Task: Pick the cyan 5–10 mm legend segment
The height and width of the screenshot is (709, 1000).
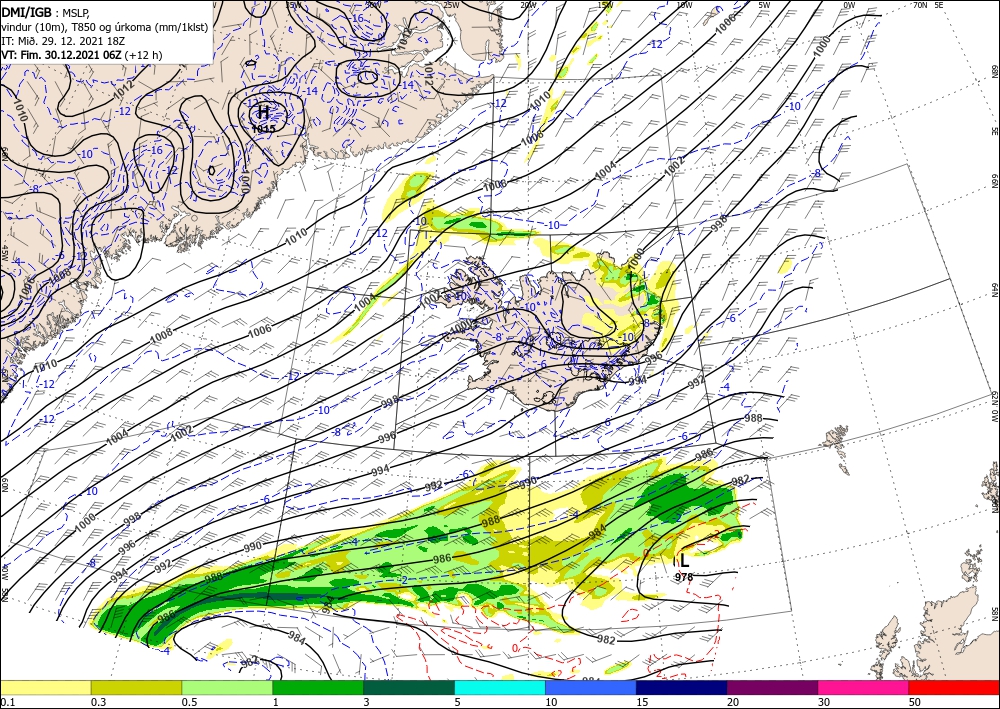Action: pyautogui.click(x=500, y=687)
